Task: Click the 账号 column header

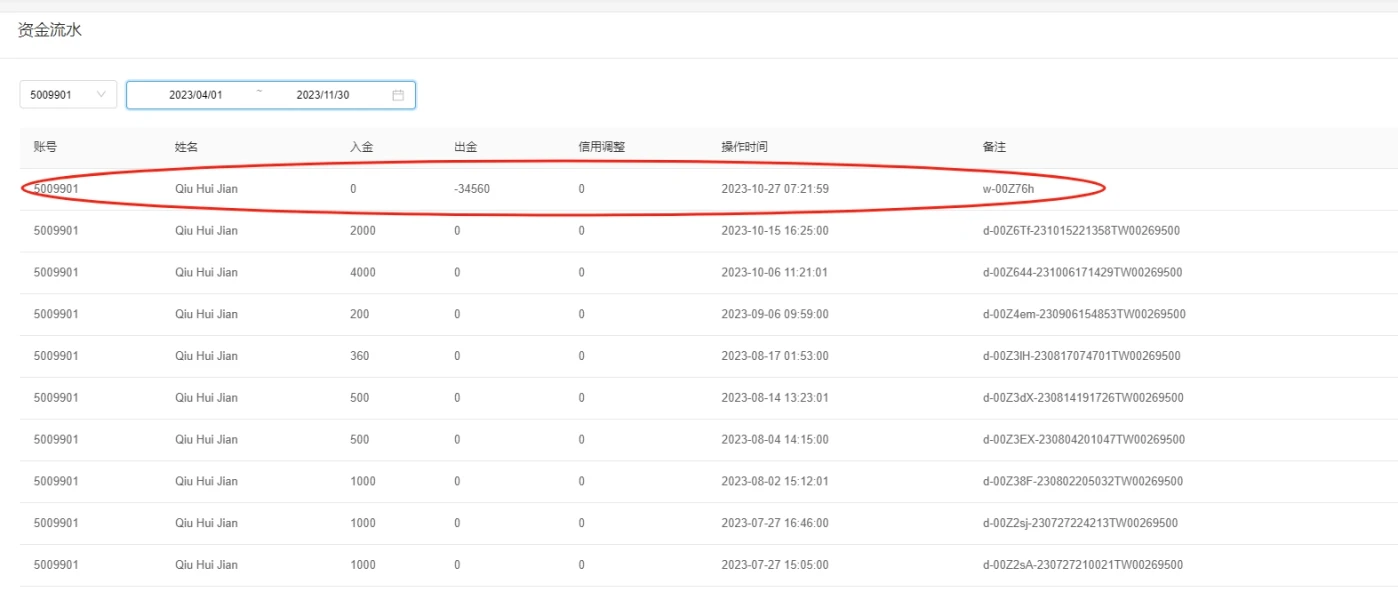Action: [45, 147]
